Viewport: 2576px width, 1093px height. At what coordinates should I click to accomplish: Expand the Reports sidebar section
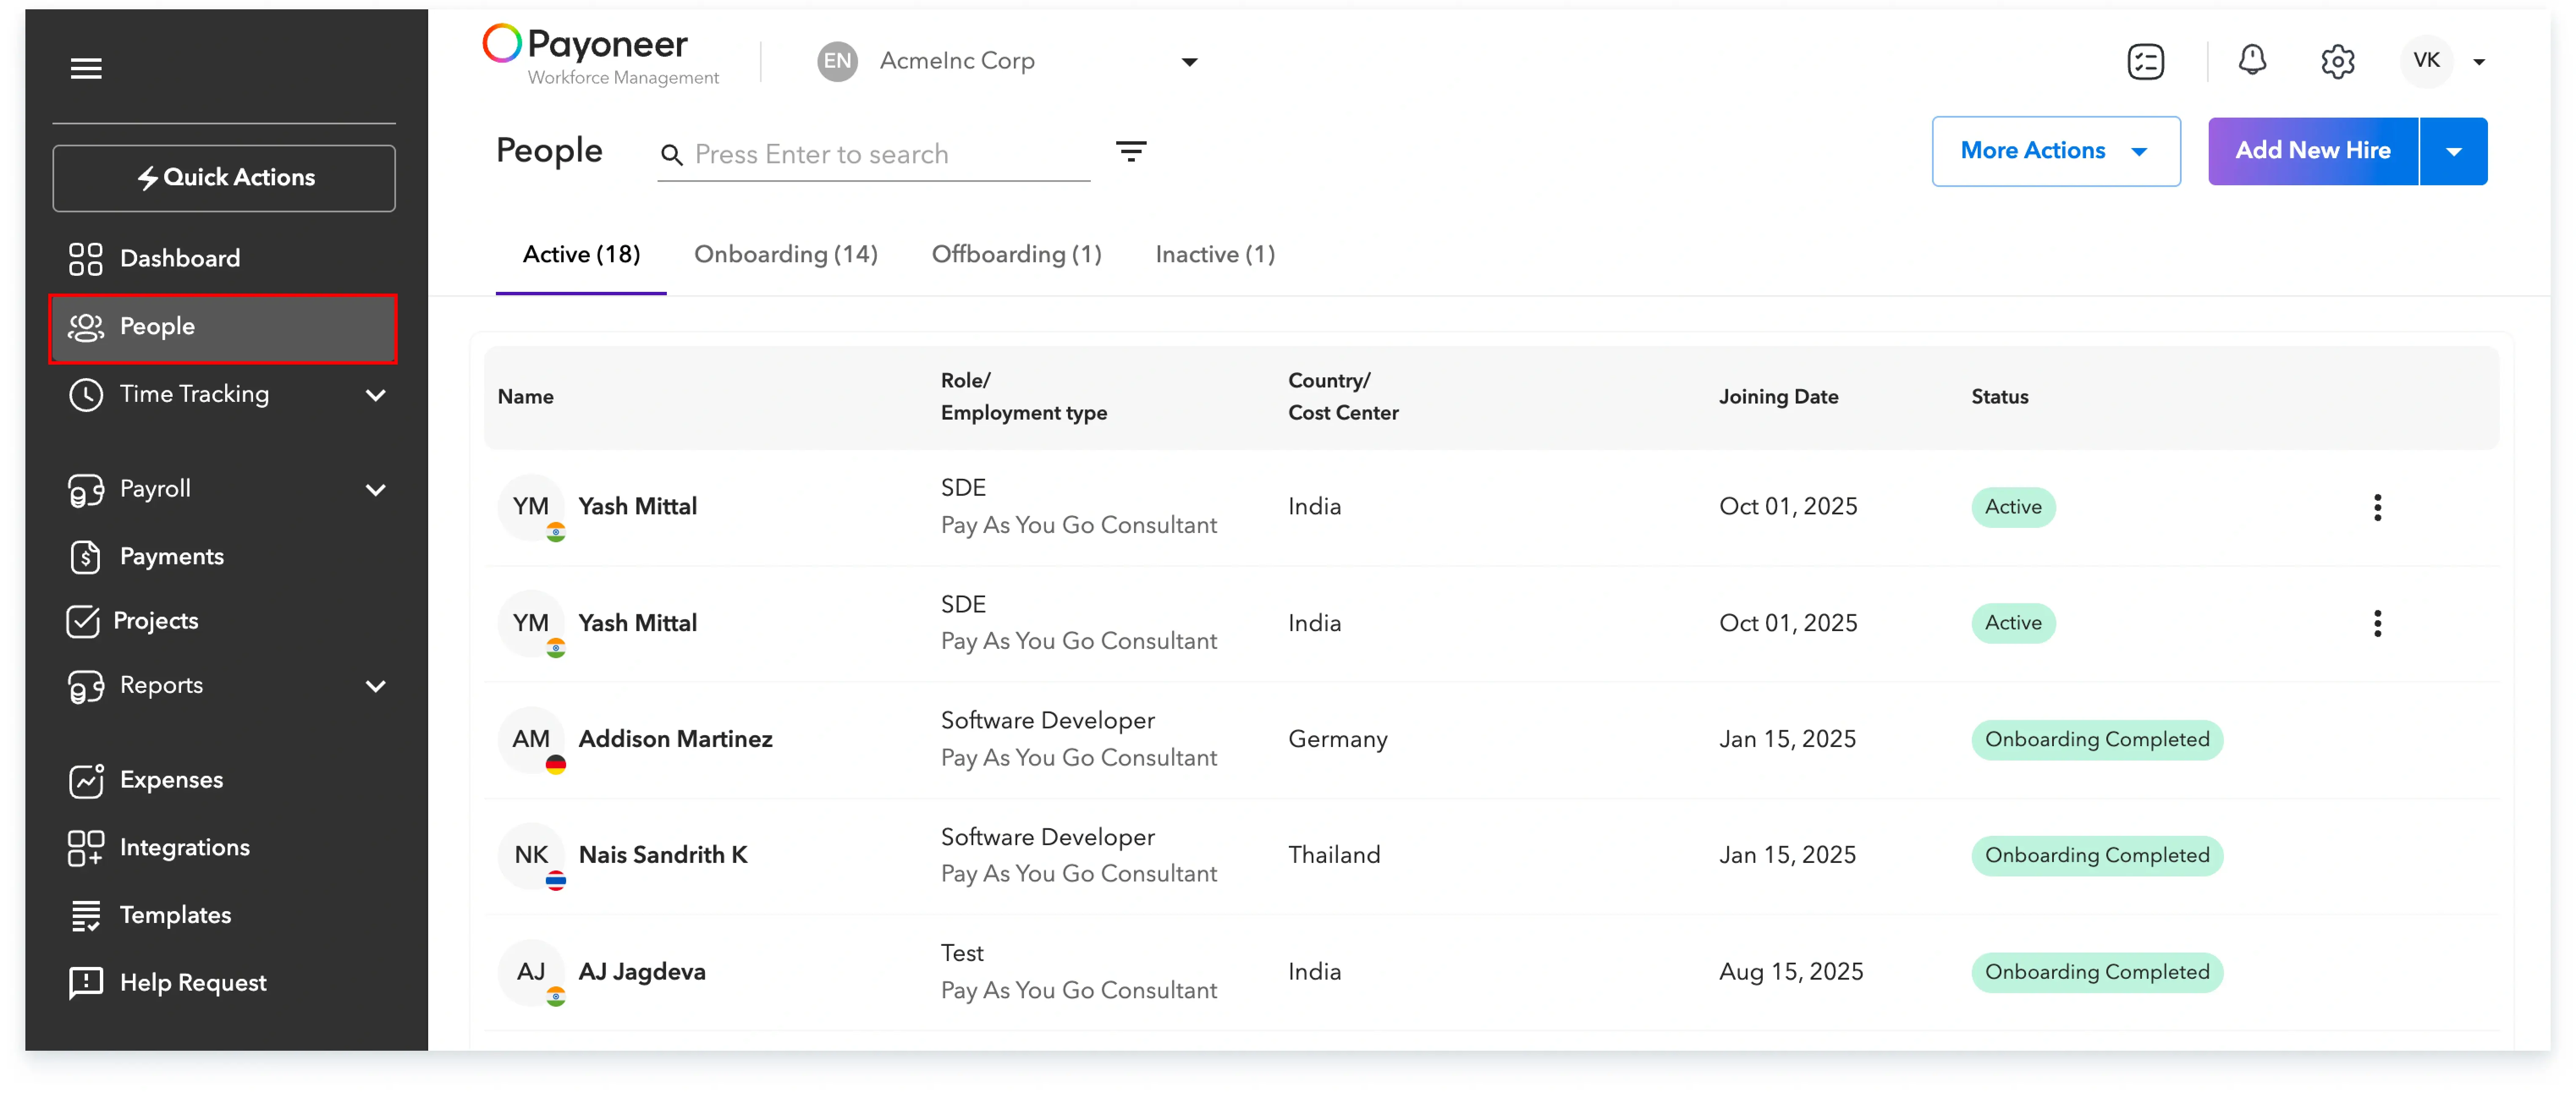pos(375,685)
